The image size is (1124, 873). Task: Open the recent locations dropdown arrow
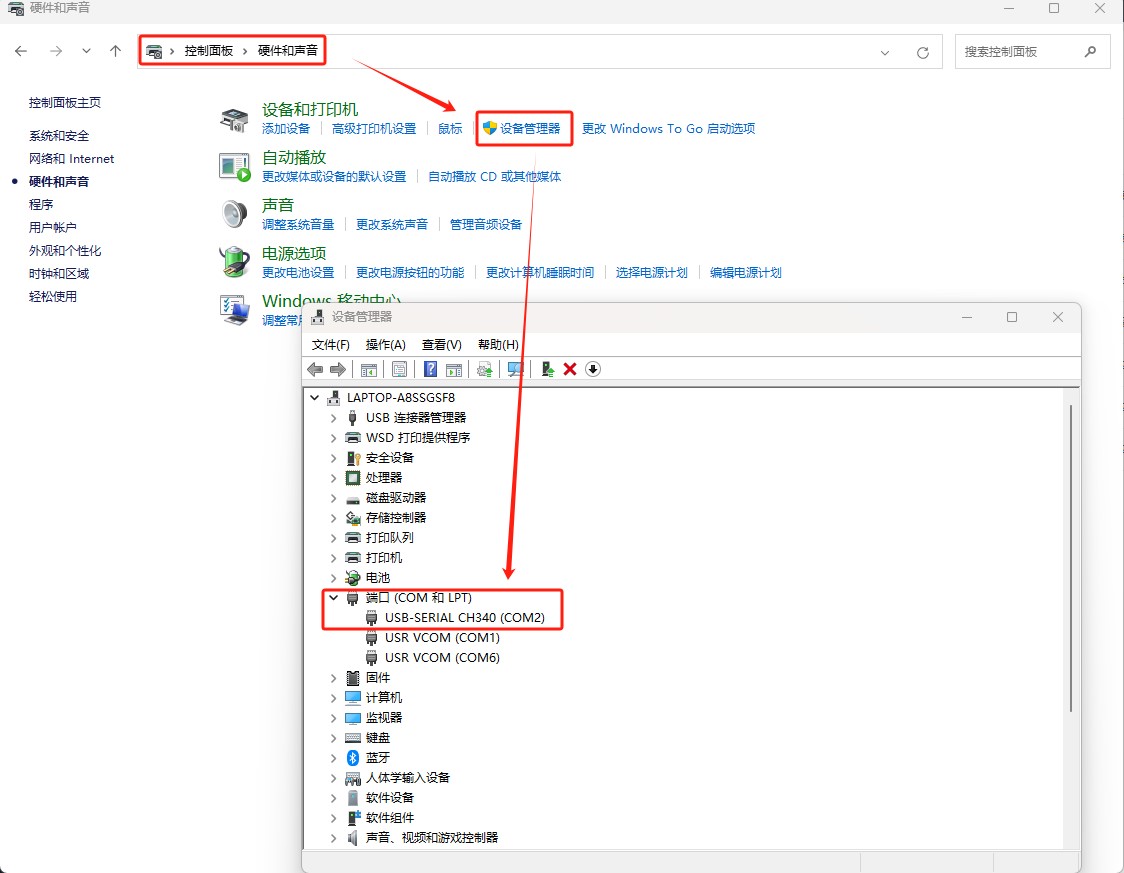pos(86,51)
